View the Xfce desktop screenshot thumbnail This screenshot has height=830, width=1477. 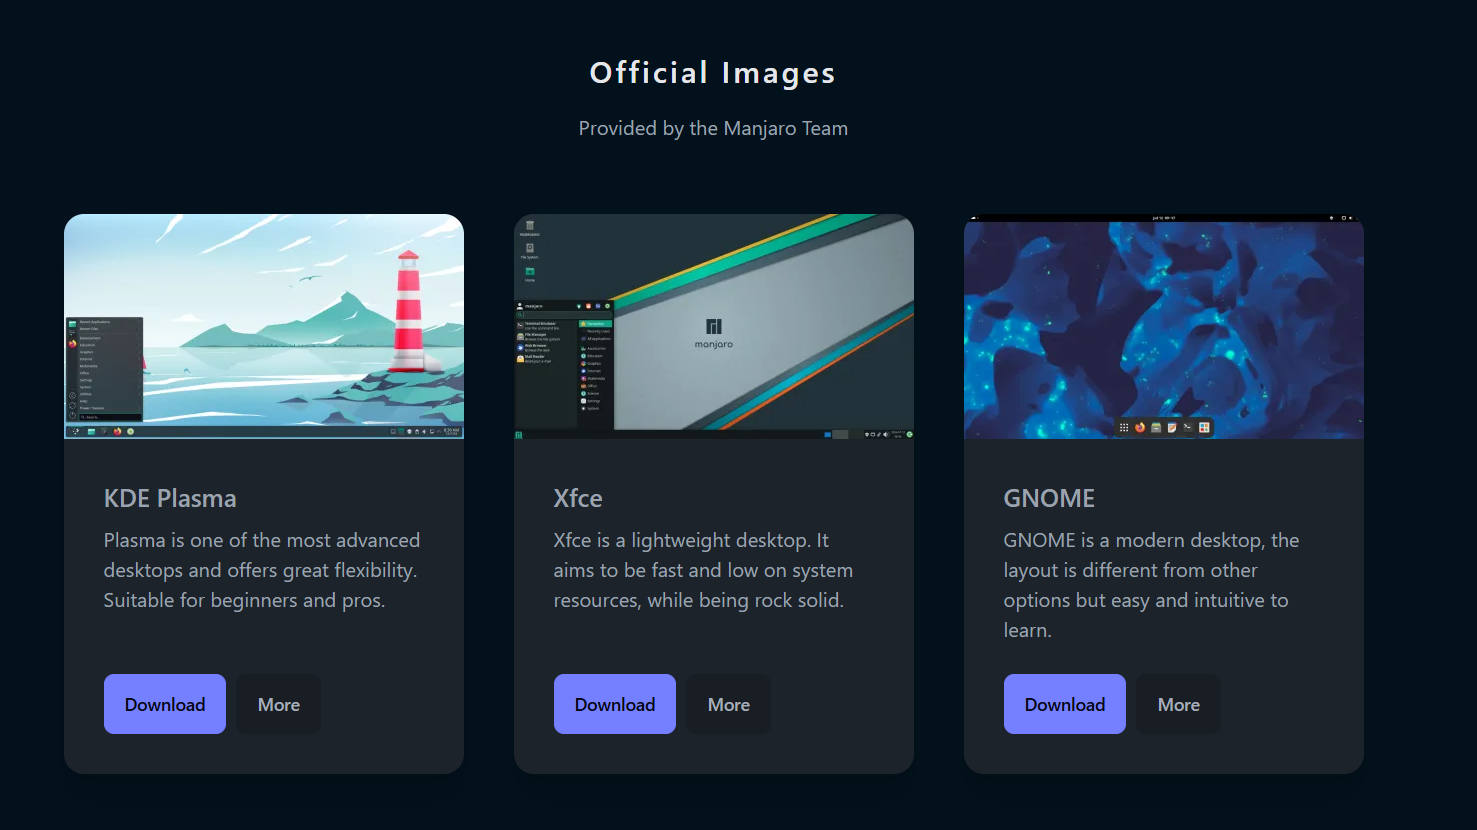point(714,326)
